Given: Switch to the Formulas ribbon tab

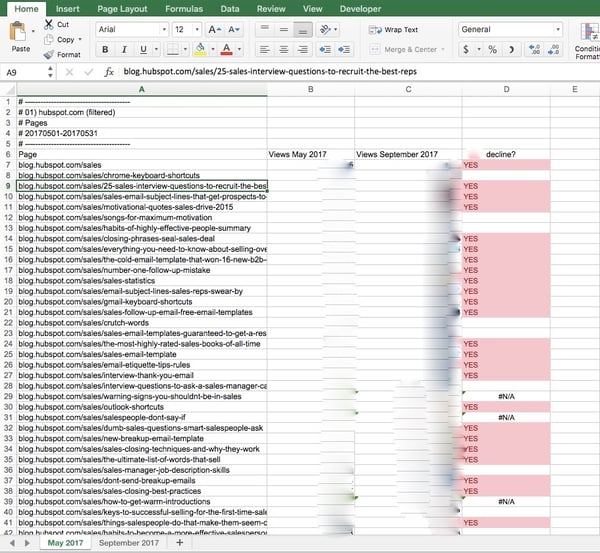Looking at the screenshot, I should pos(184,8).
